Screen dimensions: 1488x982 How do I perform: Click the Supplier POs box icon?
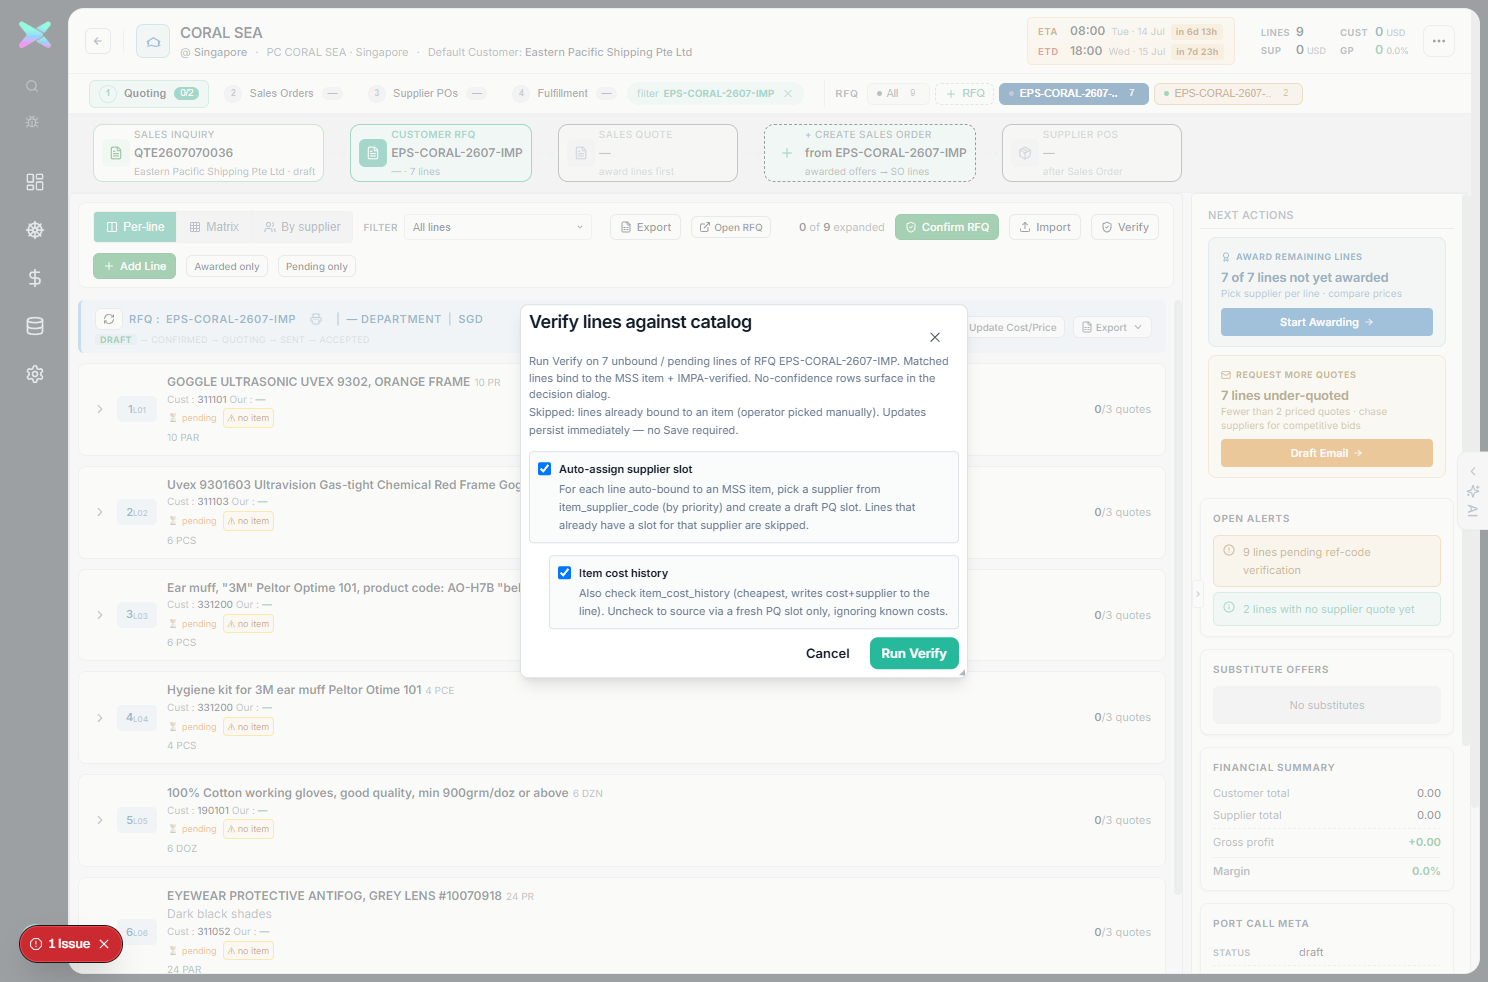pos(1025,153)
